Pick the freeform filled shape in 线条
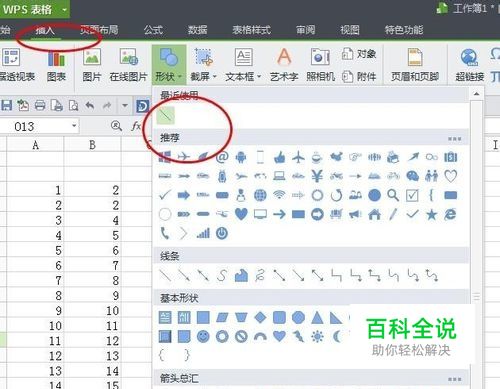This screenshot has height=389, width=500. click(x=241, y=276)
